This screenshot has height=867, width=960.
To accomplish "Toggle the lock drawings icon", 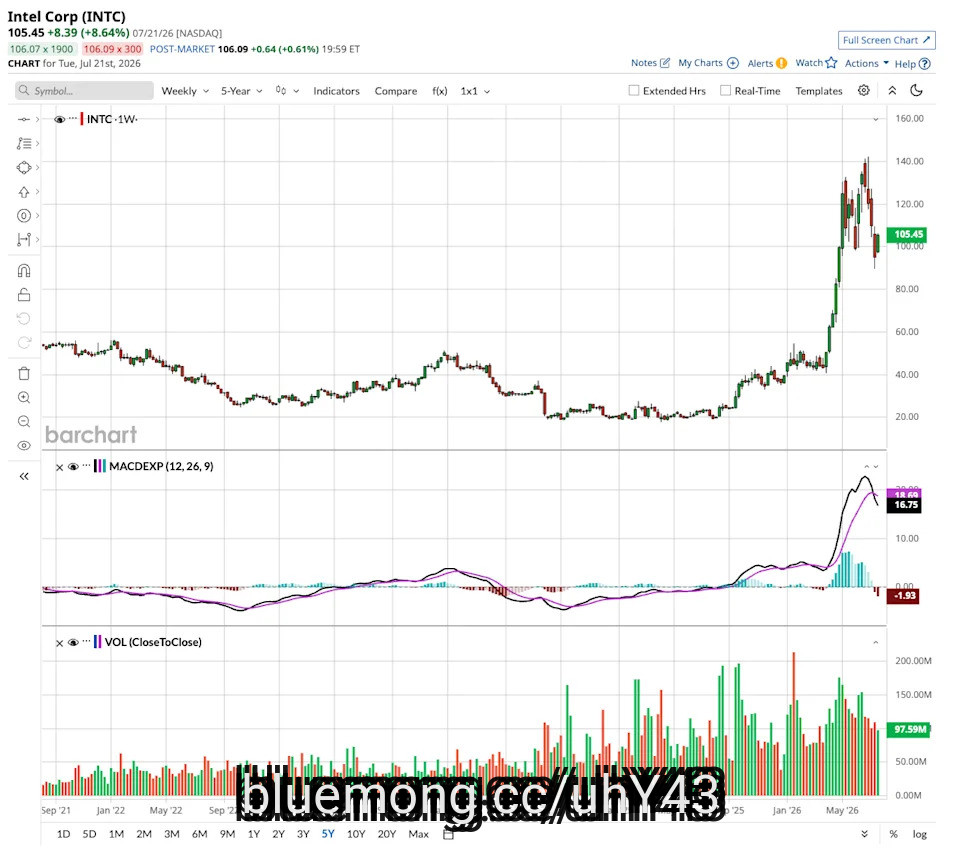I will click(24, 295).
